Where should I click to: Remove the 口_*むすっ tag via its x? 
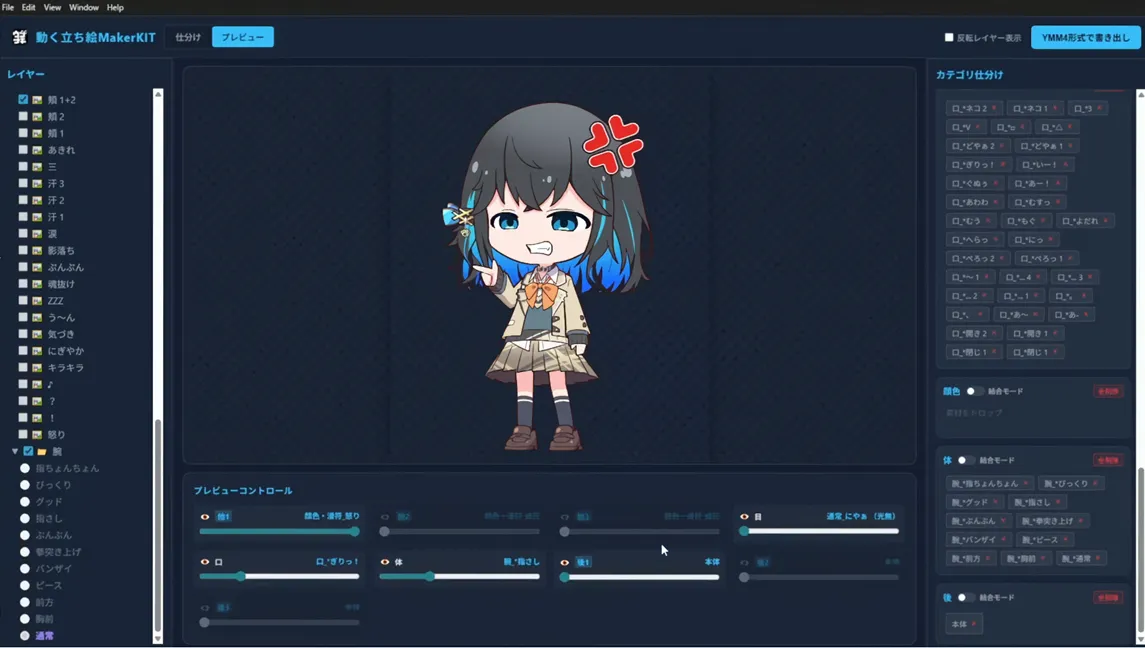(1057, 202)
